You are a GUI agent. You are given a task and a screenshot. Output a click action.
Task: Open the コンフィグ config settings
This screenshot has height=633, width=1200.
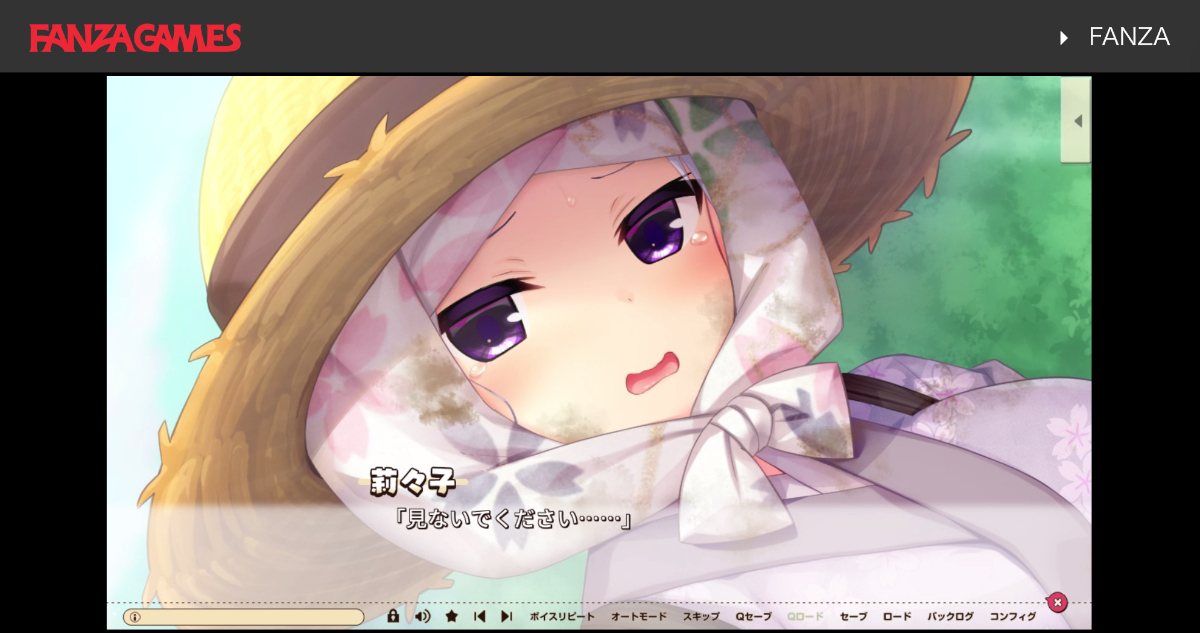pos(1013,617)
